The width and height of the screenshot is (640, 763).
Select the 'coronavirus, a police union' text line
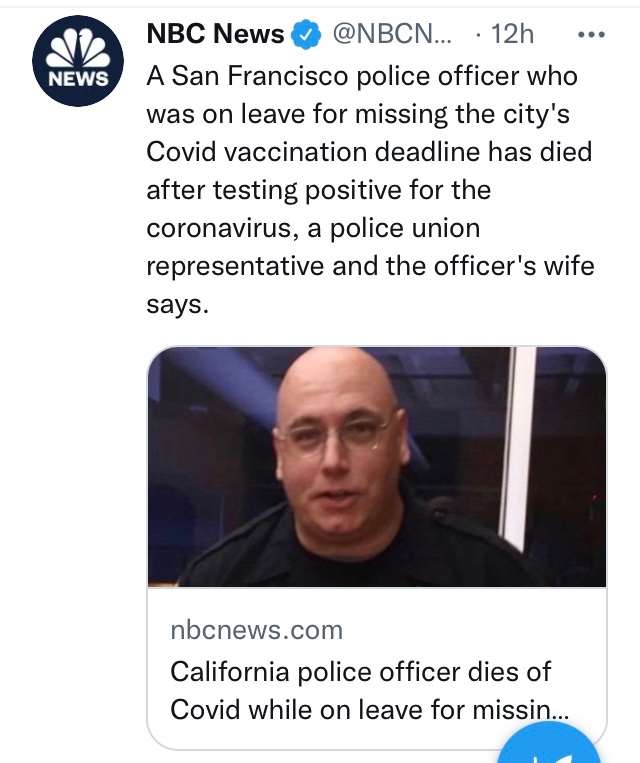(313, 228)
